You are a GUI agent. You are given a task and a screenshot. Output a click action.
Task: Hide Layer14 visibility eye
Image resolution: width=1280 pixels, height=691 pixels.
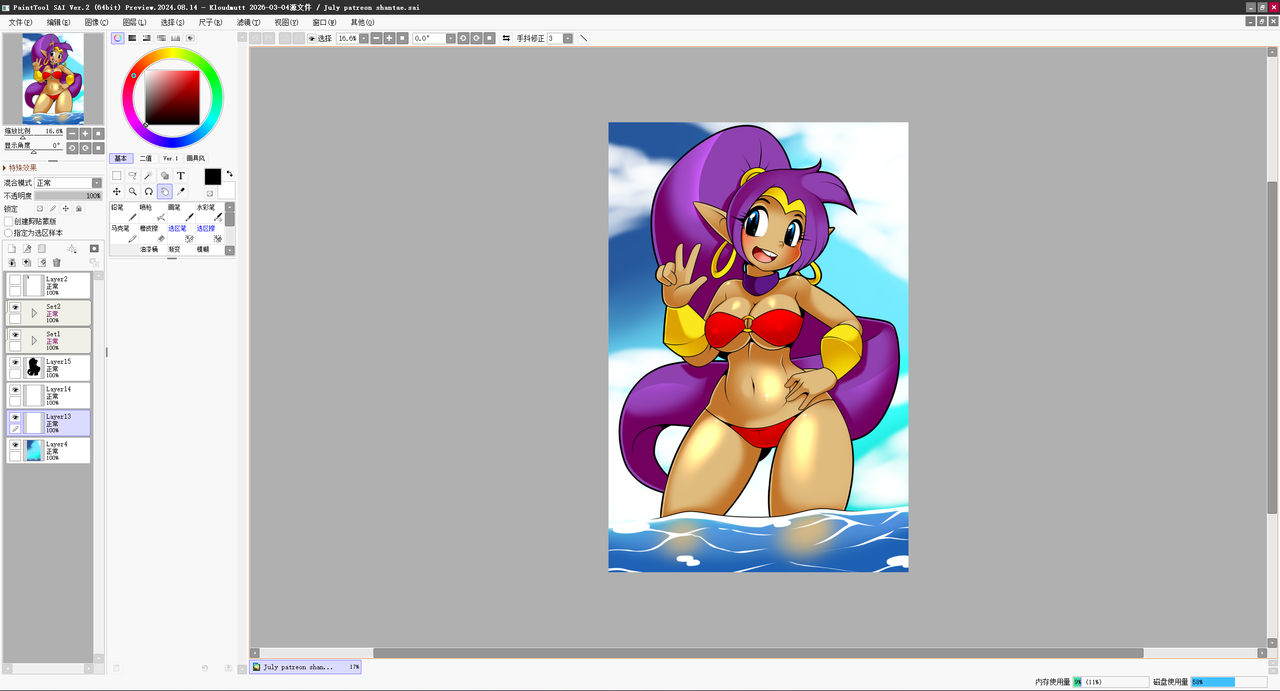15,390
